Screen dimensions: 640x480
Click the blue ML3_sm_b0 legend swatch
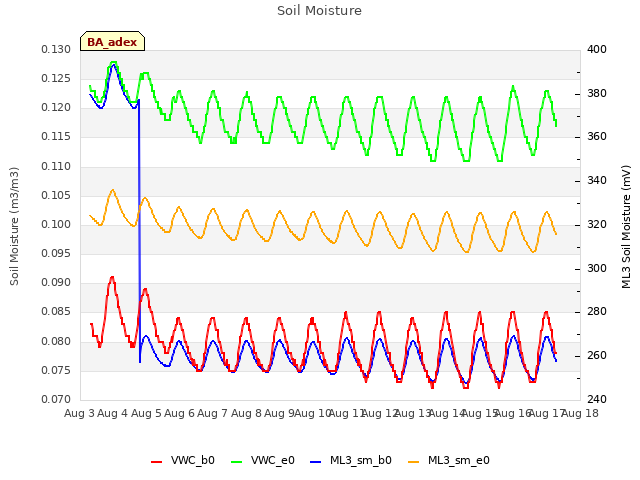[316, 462]
